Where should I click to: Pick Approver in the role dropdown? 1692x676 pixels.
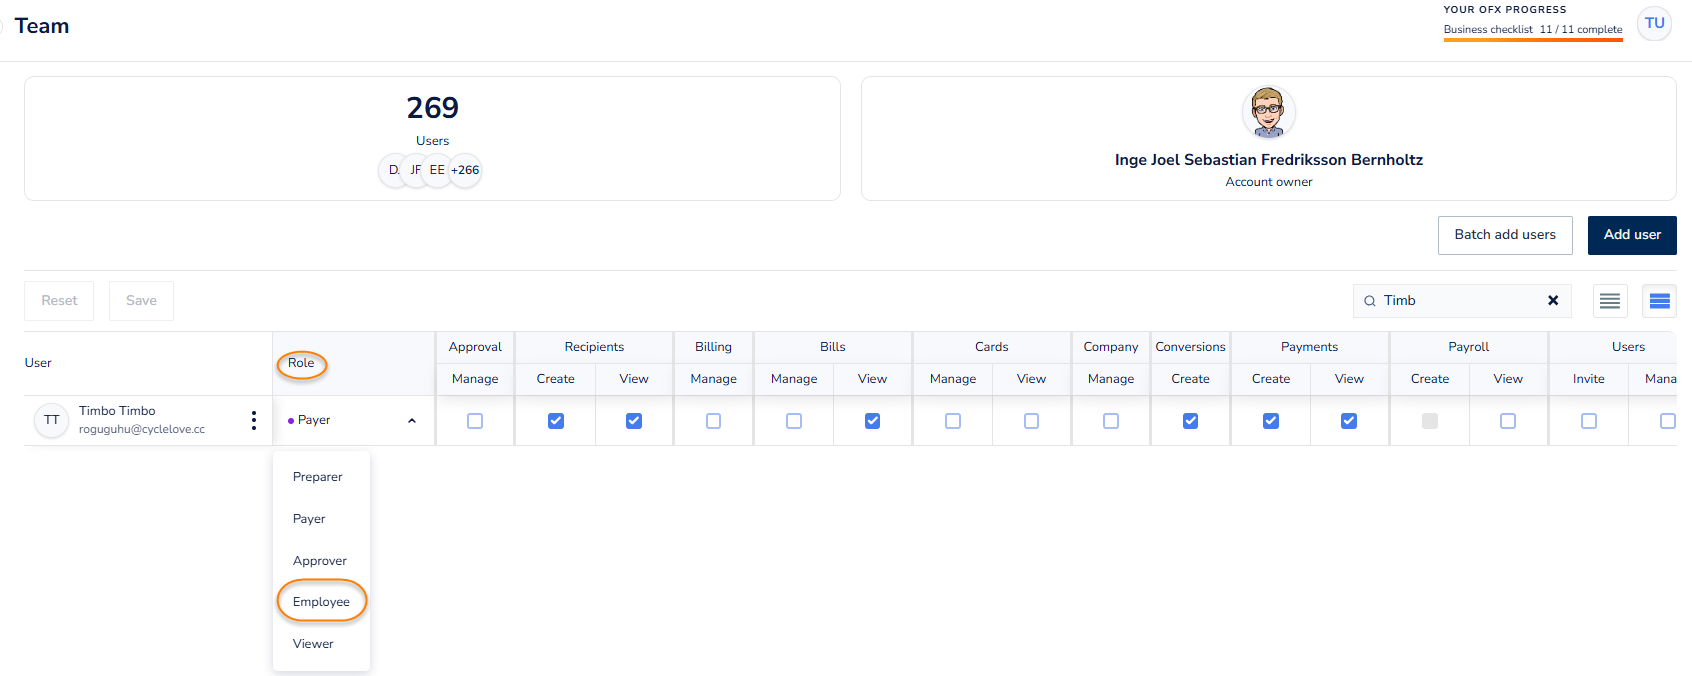point(320,561)
